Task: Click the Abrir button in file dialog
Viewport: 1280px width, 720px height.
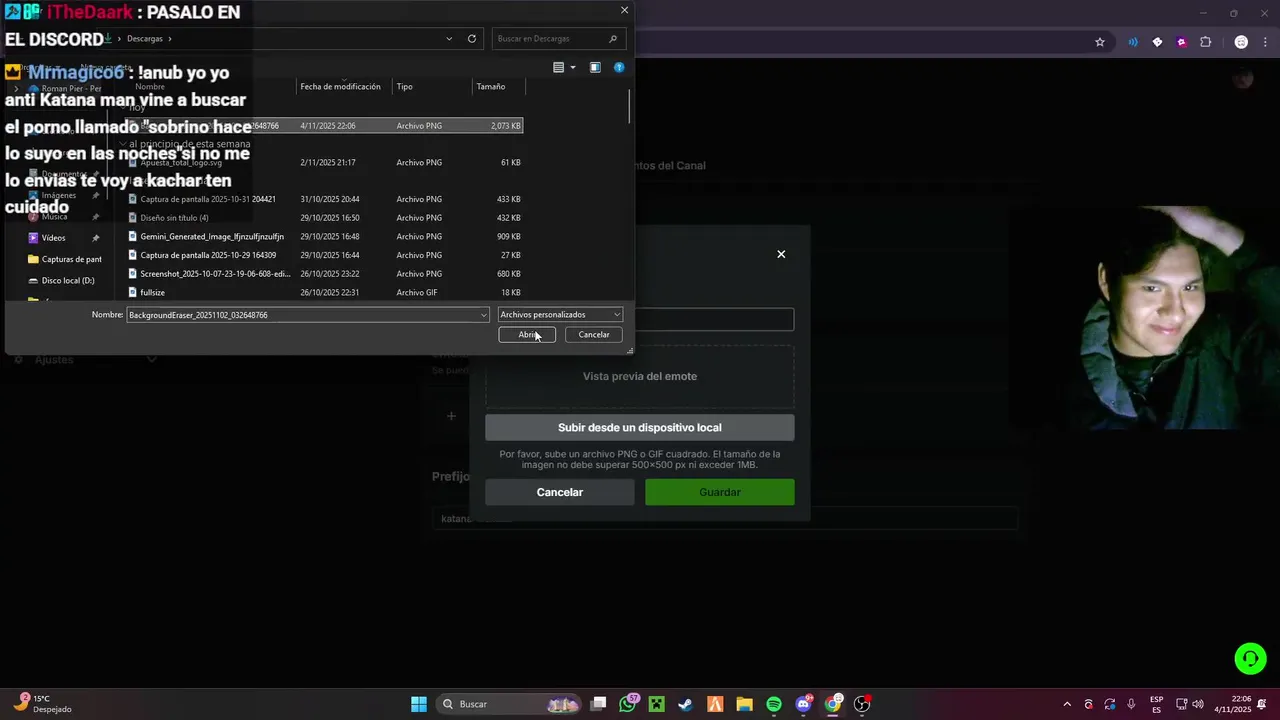Action: [527, 335]
